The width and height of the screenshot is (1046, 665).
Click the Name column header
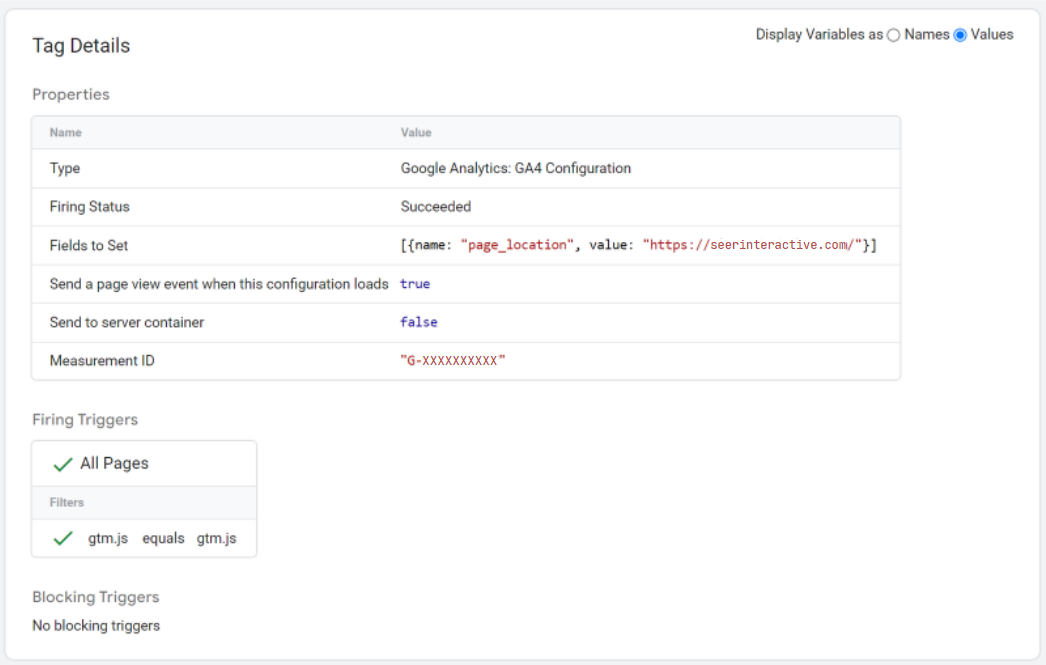point(66,132)
